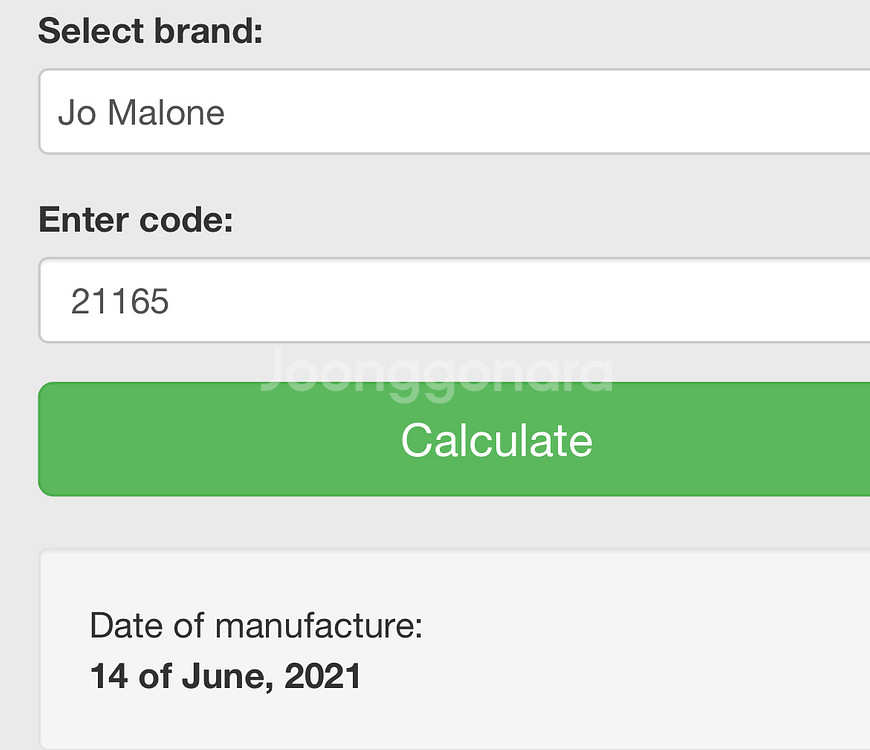Click blank area right of Jo Malone
Image resolution: width=870 pixels, height=750 pixels.
point(550,112)
